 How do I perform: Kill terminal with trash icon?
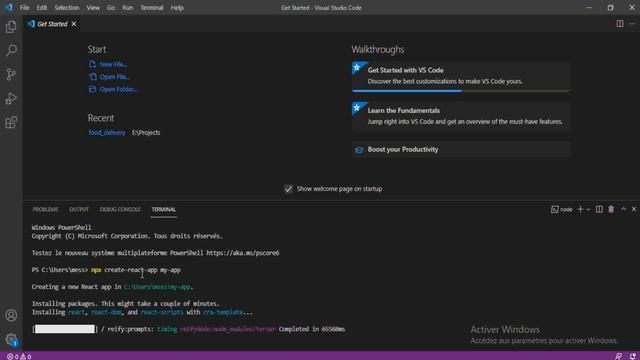pyautogui.click(x=611, y=209)
